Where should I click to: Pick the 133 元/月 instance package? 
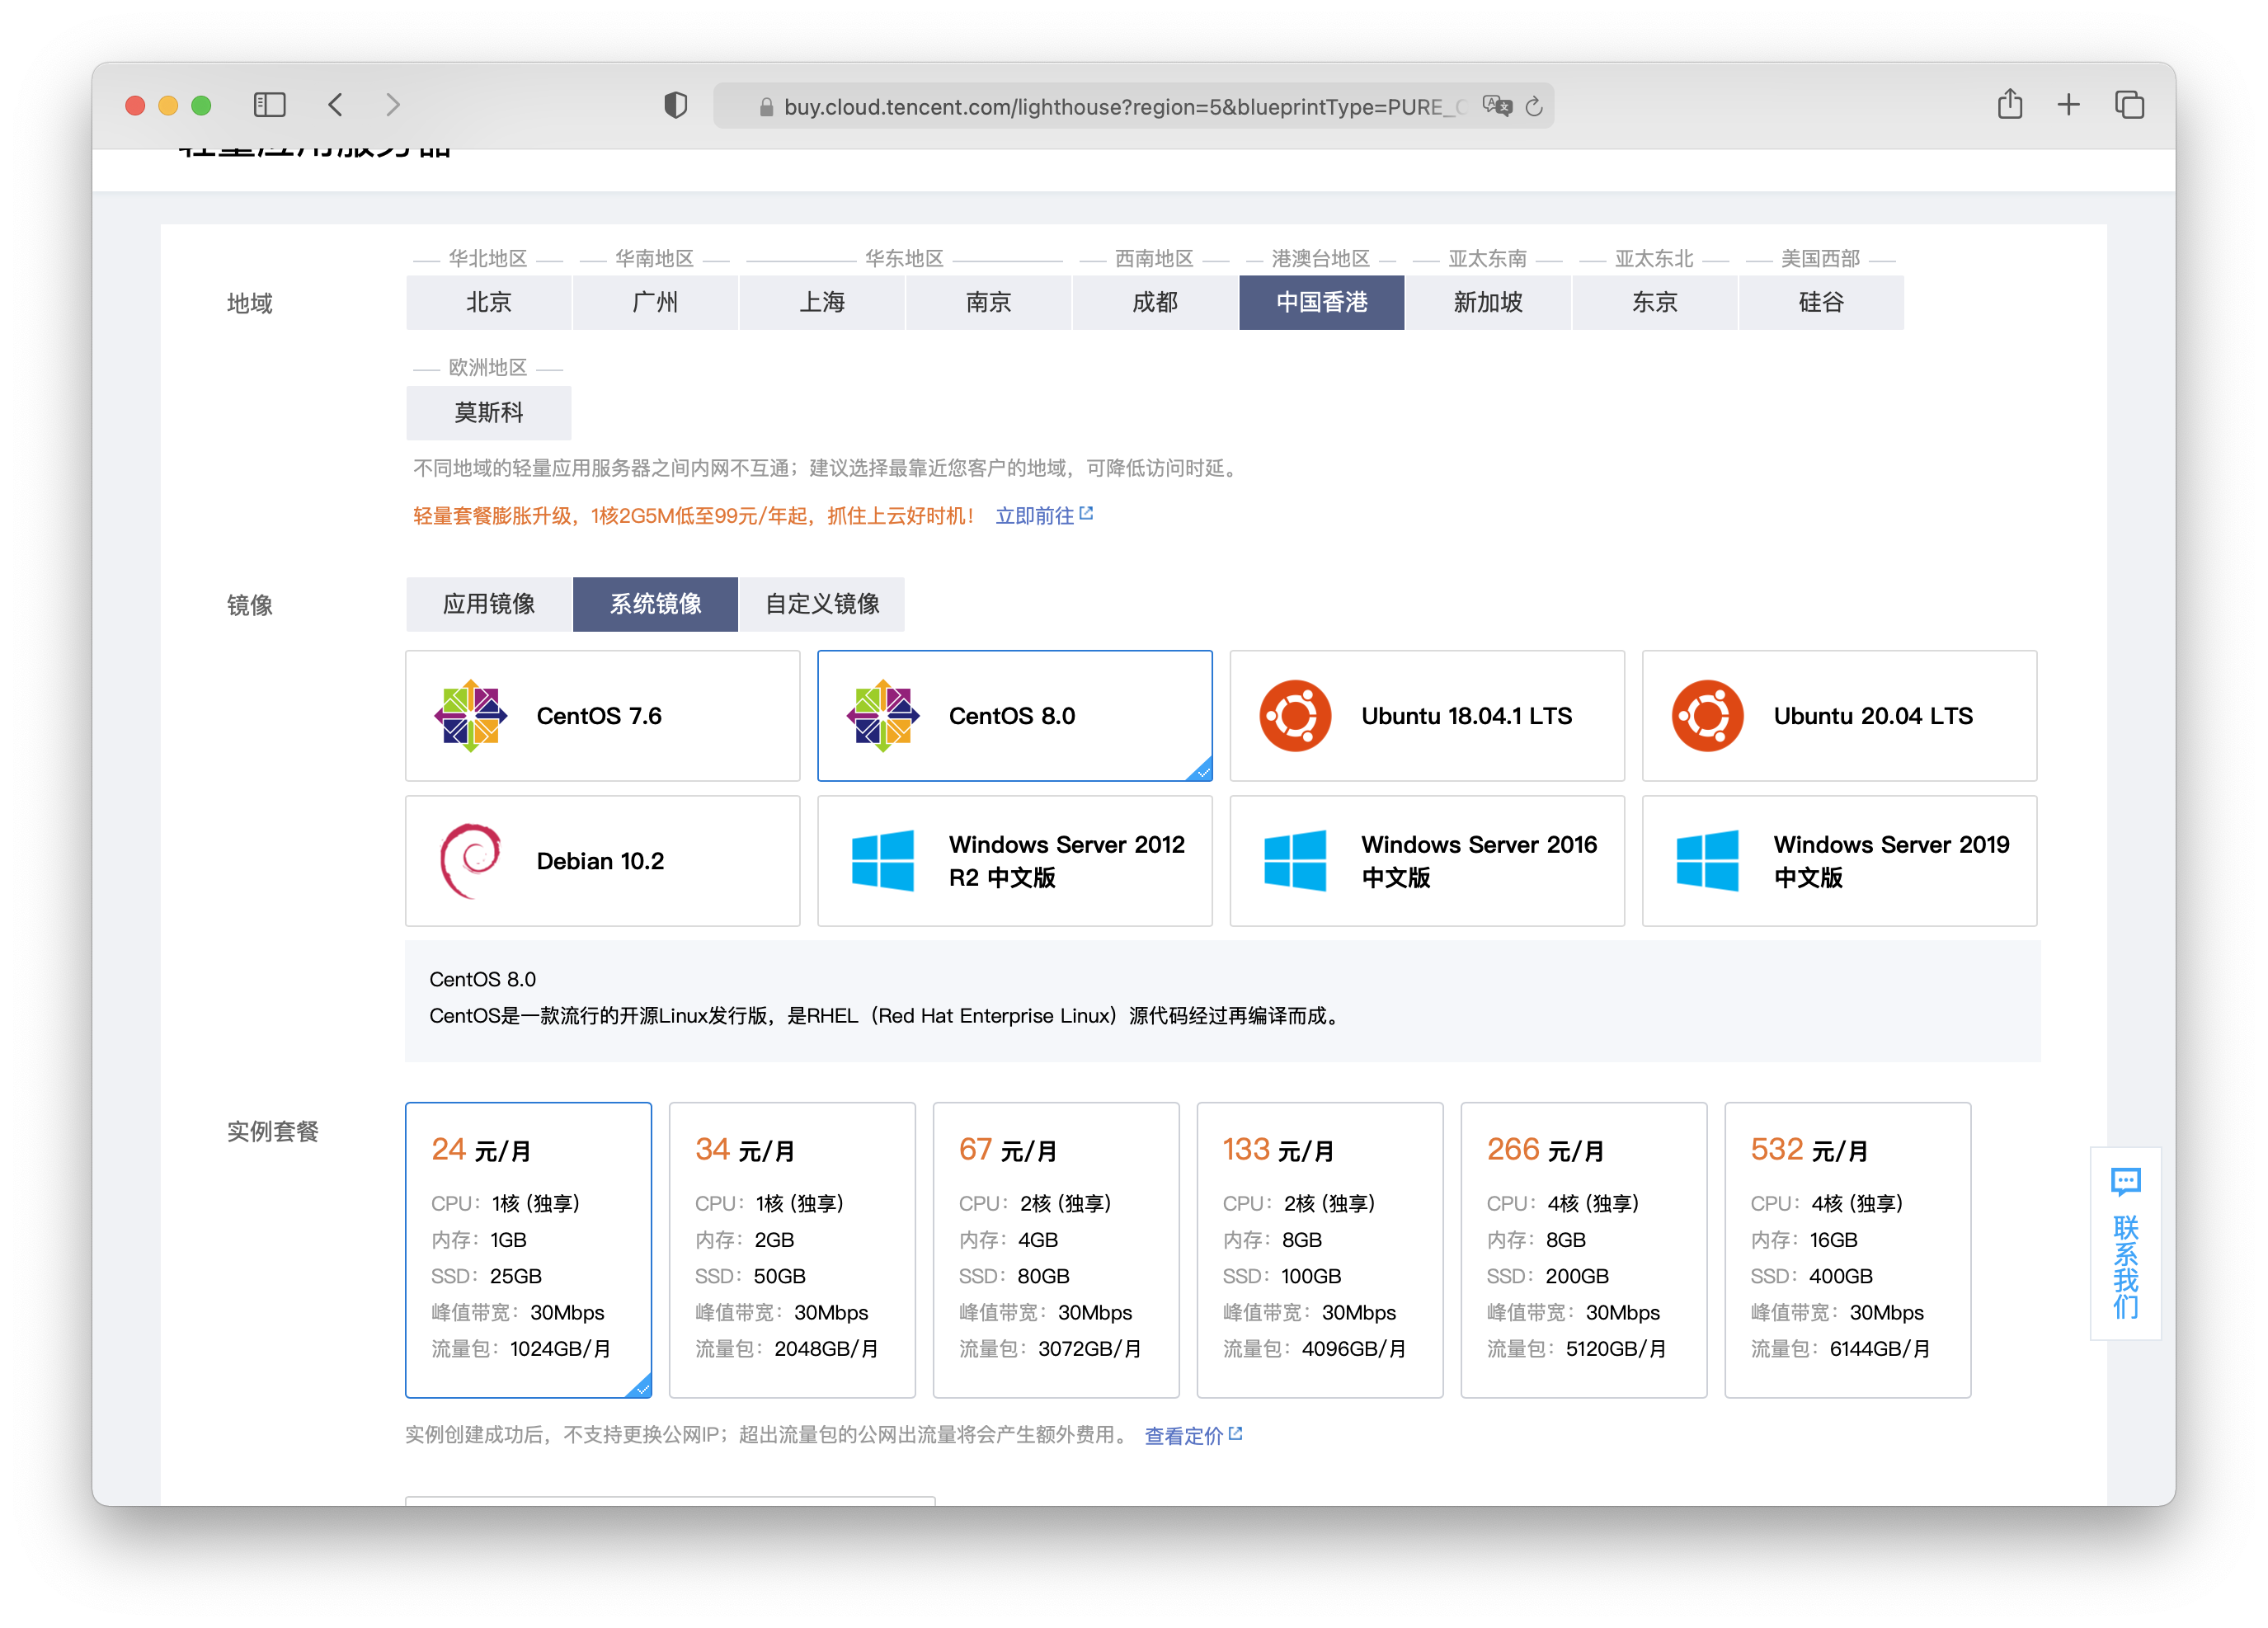tap(1319, 1249)
